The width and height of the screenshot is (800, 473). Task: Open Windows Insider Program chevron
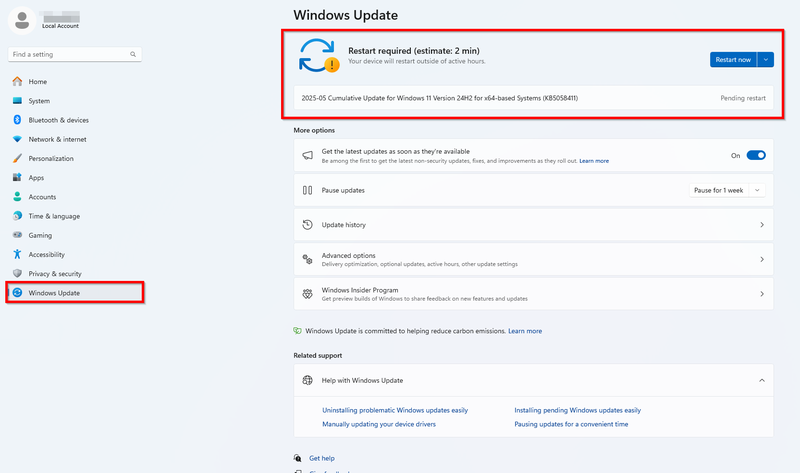click(762, 294)
